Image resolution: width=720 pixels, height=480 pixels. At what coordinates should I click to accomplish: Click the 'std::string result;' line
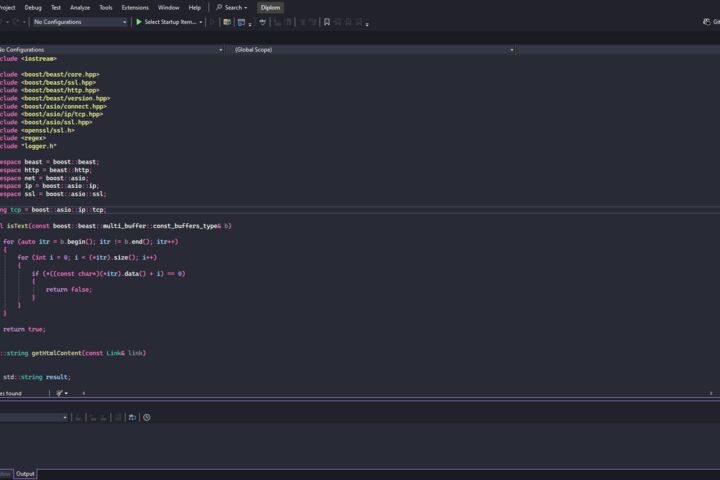37,377
